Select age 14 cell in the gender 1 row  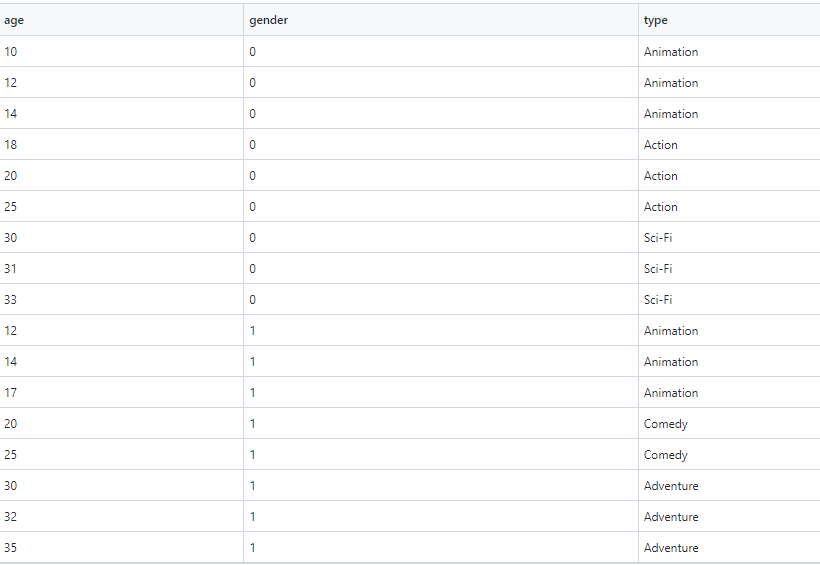(121, 361)
